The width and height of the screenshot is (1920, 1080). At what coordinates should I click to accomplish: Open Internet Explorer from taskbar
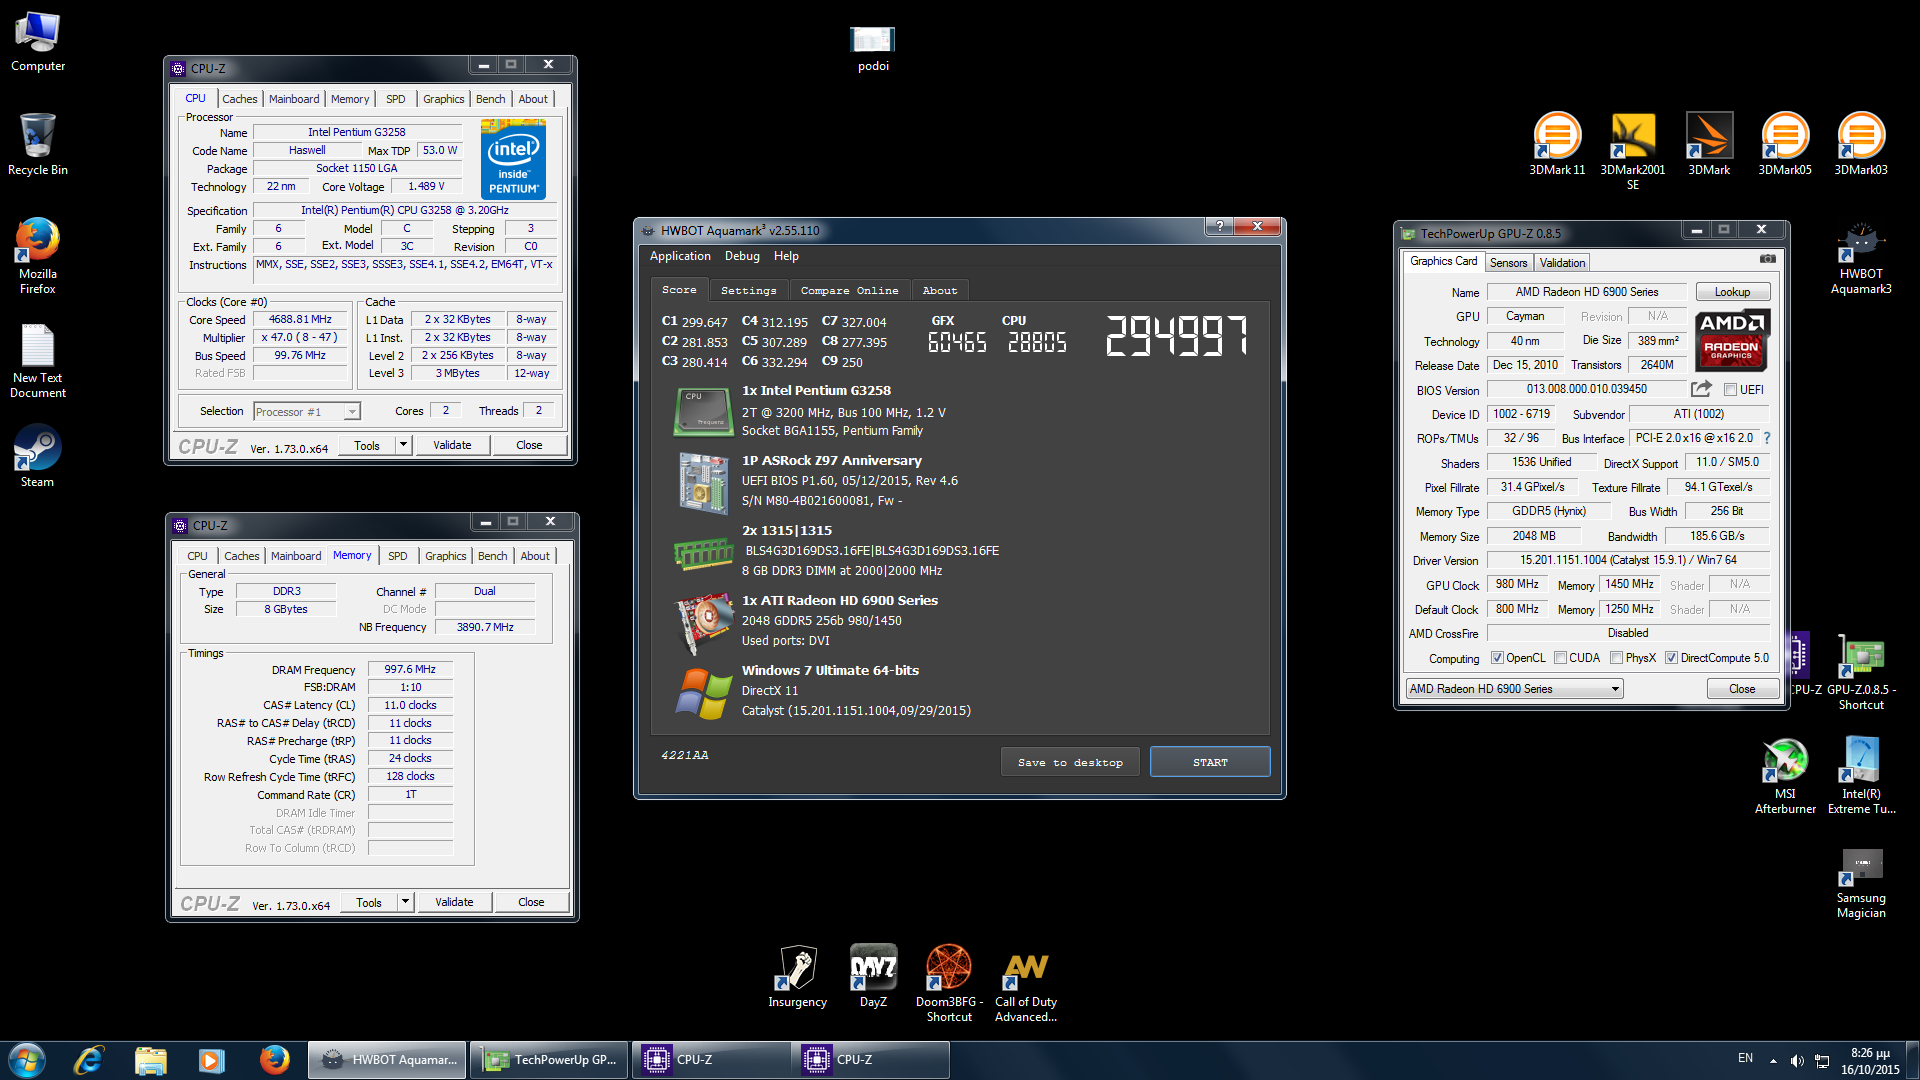(89, 1060)
